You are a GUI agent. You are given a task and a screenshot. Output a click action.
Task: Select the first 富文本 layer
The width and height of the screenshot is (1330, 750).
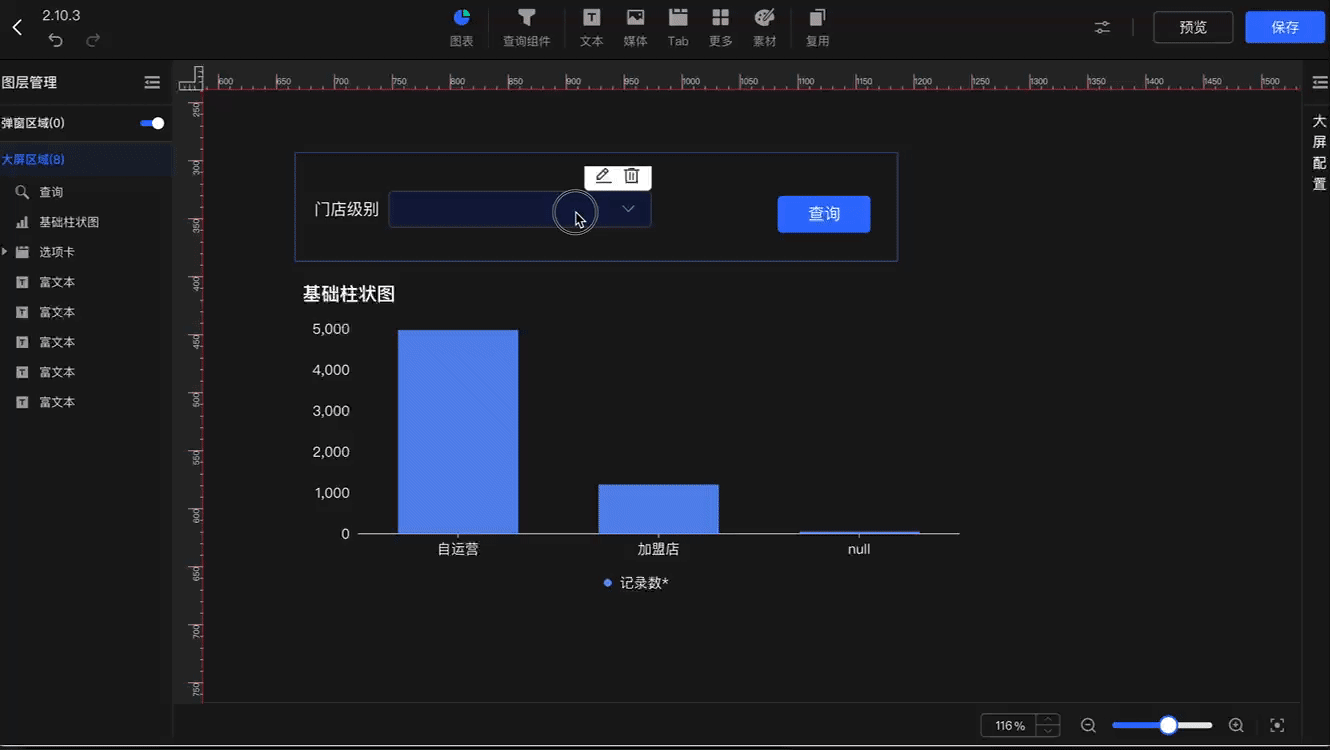[86, 282]
